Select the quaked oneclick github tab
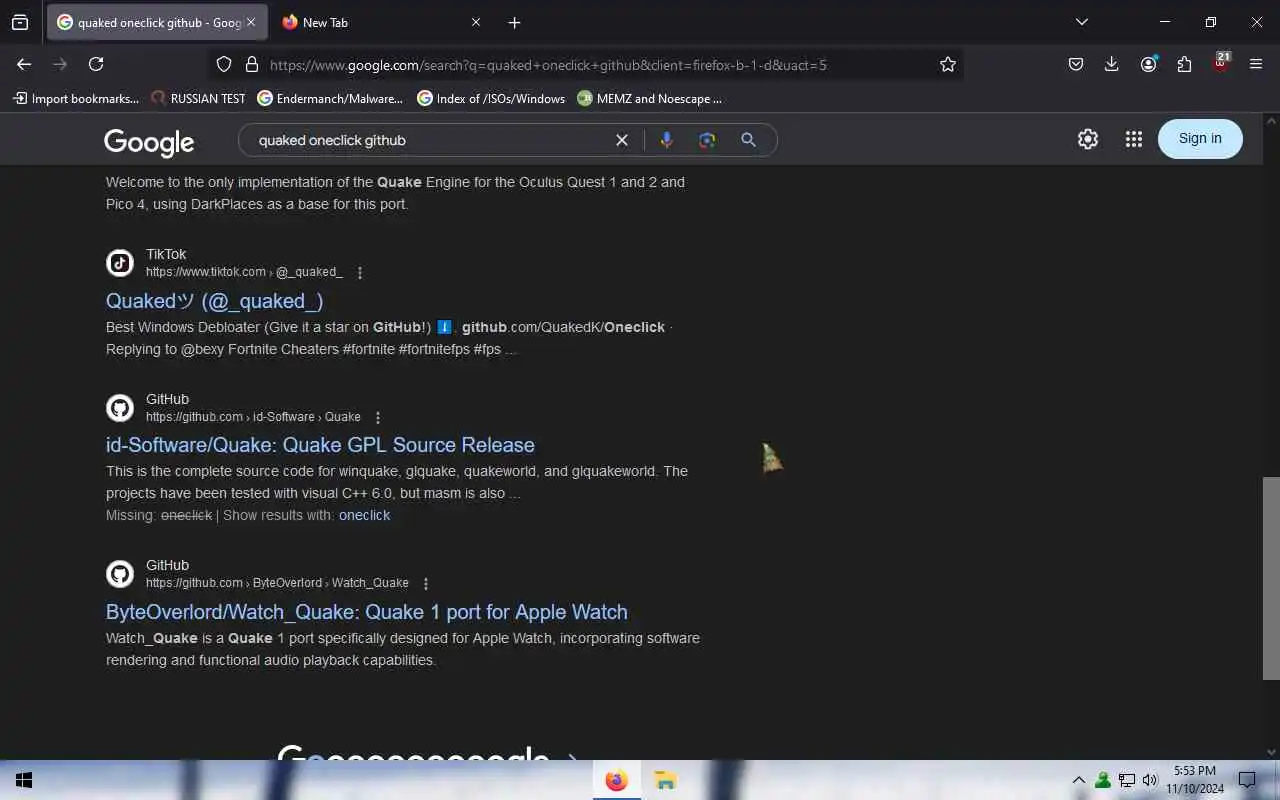This screenshot has height=800, width=1280. (x=157, y=22)
